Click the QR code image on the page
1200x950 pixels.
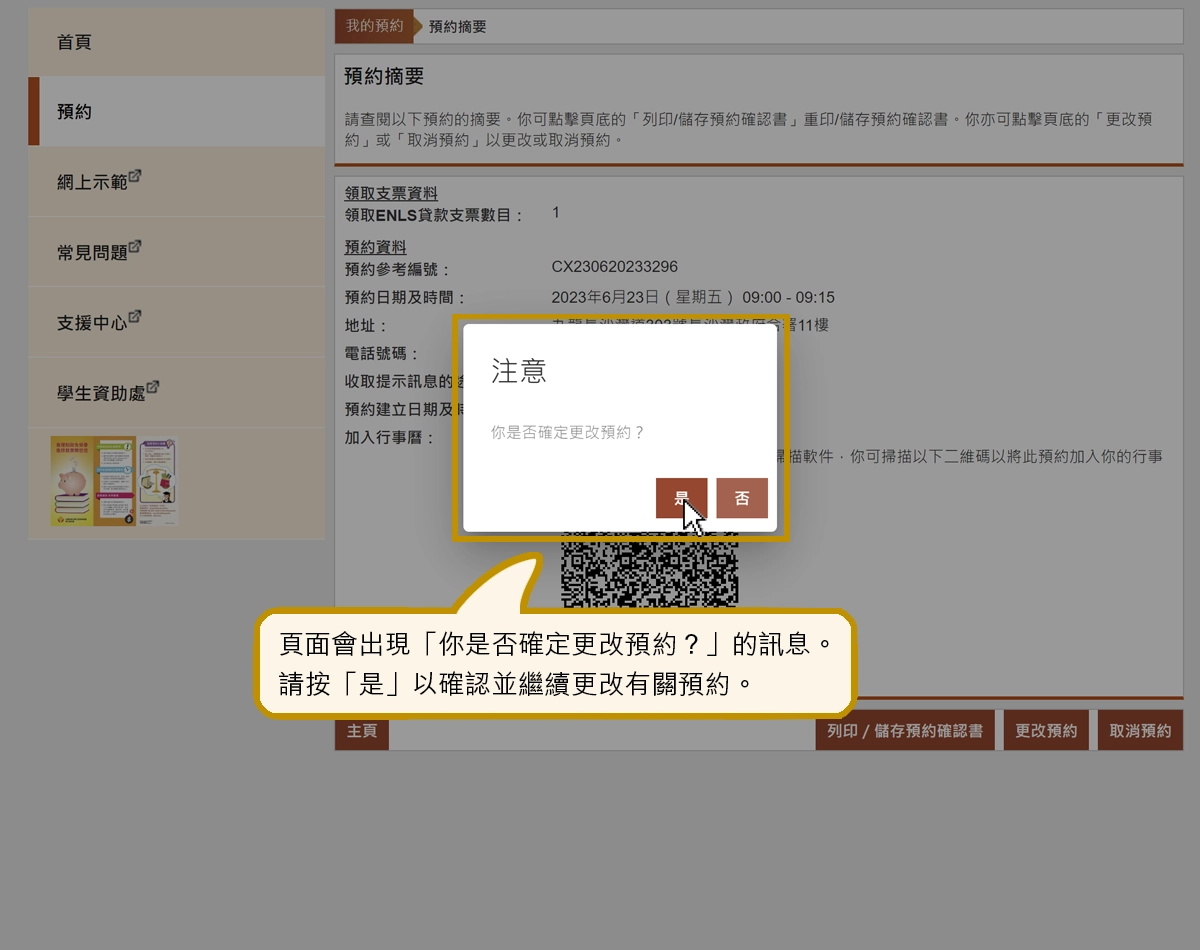[x=650, y=570]
